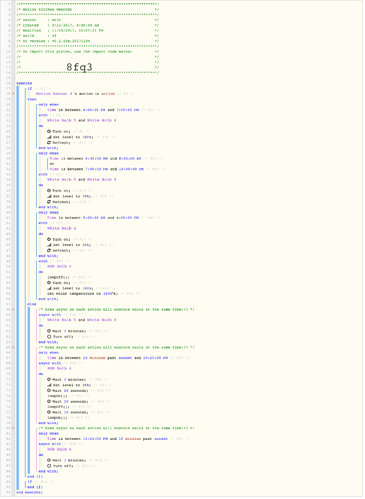Select White Bulb 5 and White Bulb 4 on line 34

coord(82,180)
